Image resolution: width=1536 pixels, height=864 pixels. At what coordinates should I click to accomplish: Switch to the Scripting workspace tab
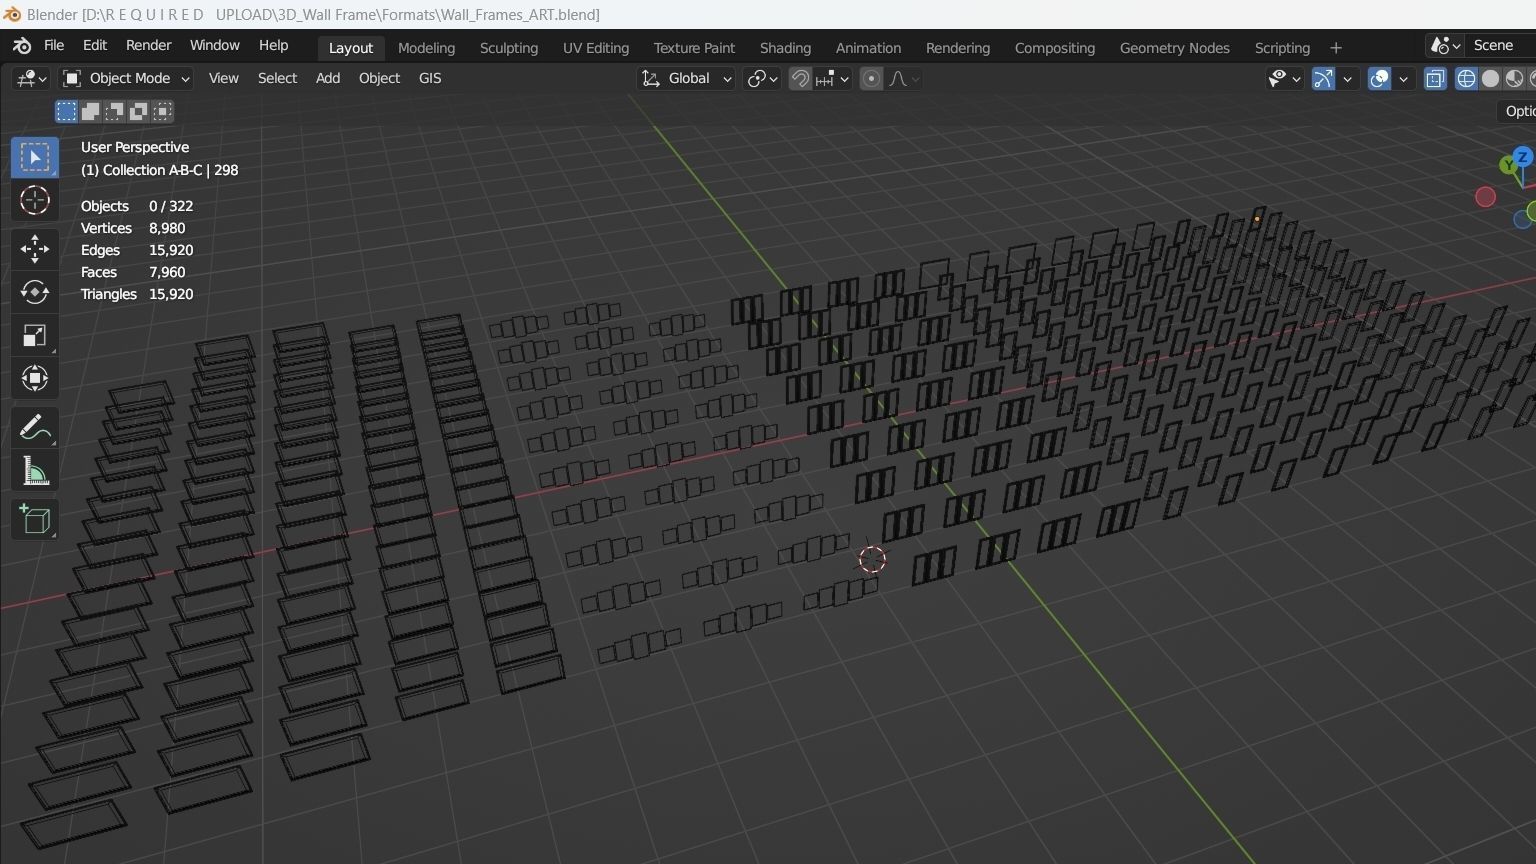click(x=1282, y=48)
